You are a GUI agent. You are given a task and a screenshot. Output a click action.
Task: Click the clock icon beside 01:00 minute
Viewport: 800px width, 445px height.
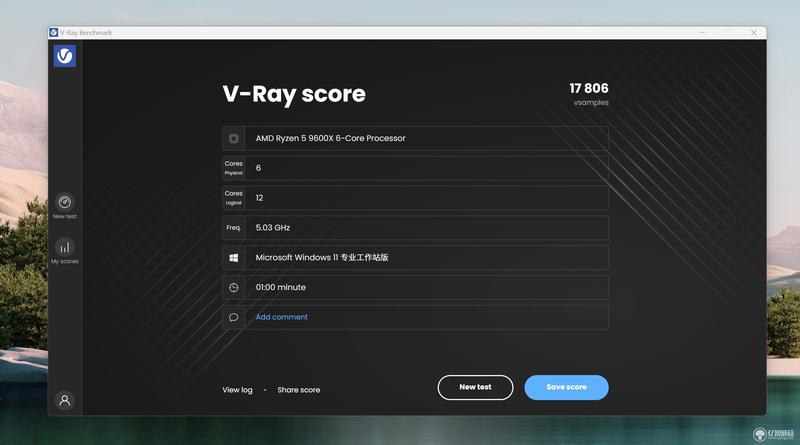pyautogui.click(x=234, y=287)
